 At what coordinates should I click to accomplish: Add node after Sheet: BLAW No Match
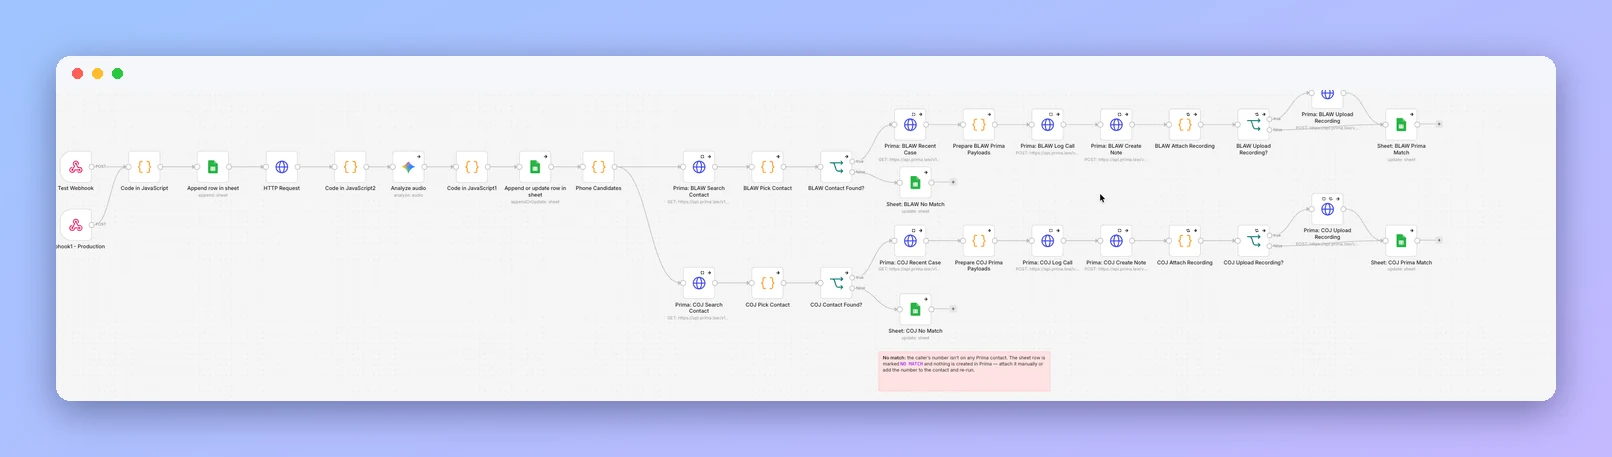[953, 183]
